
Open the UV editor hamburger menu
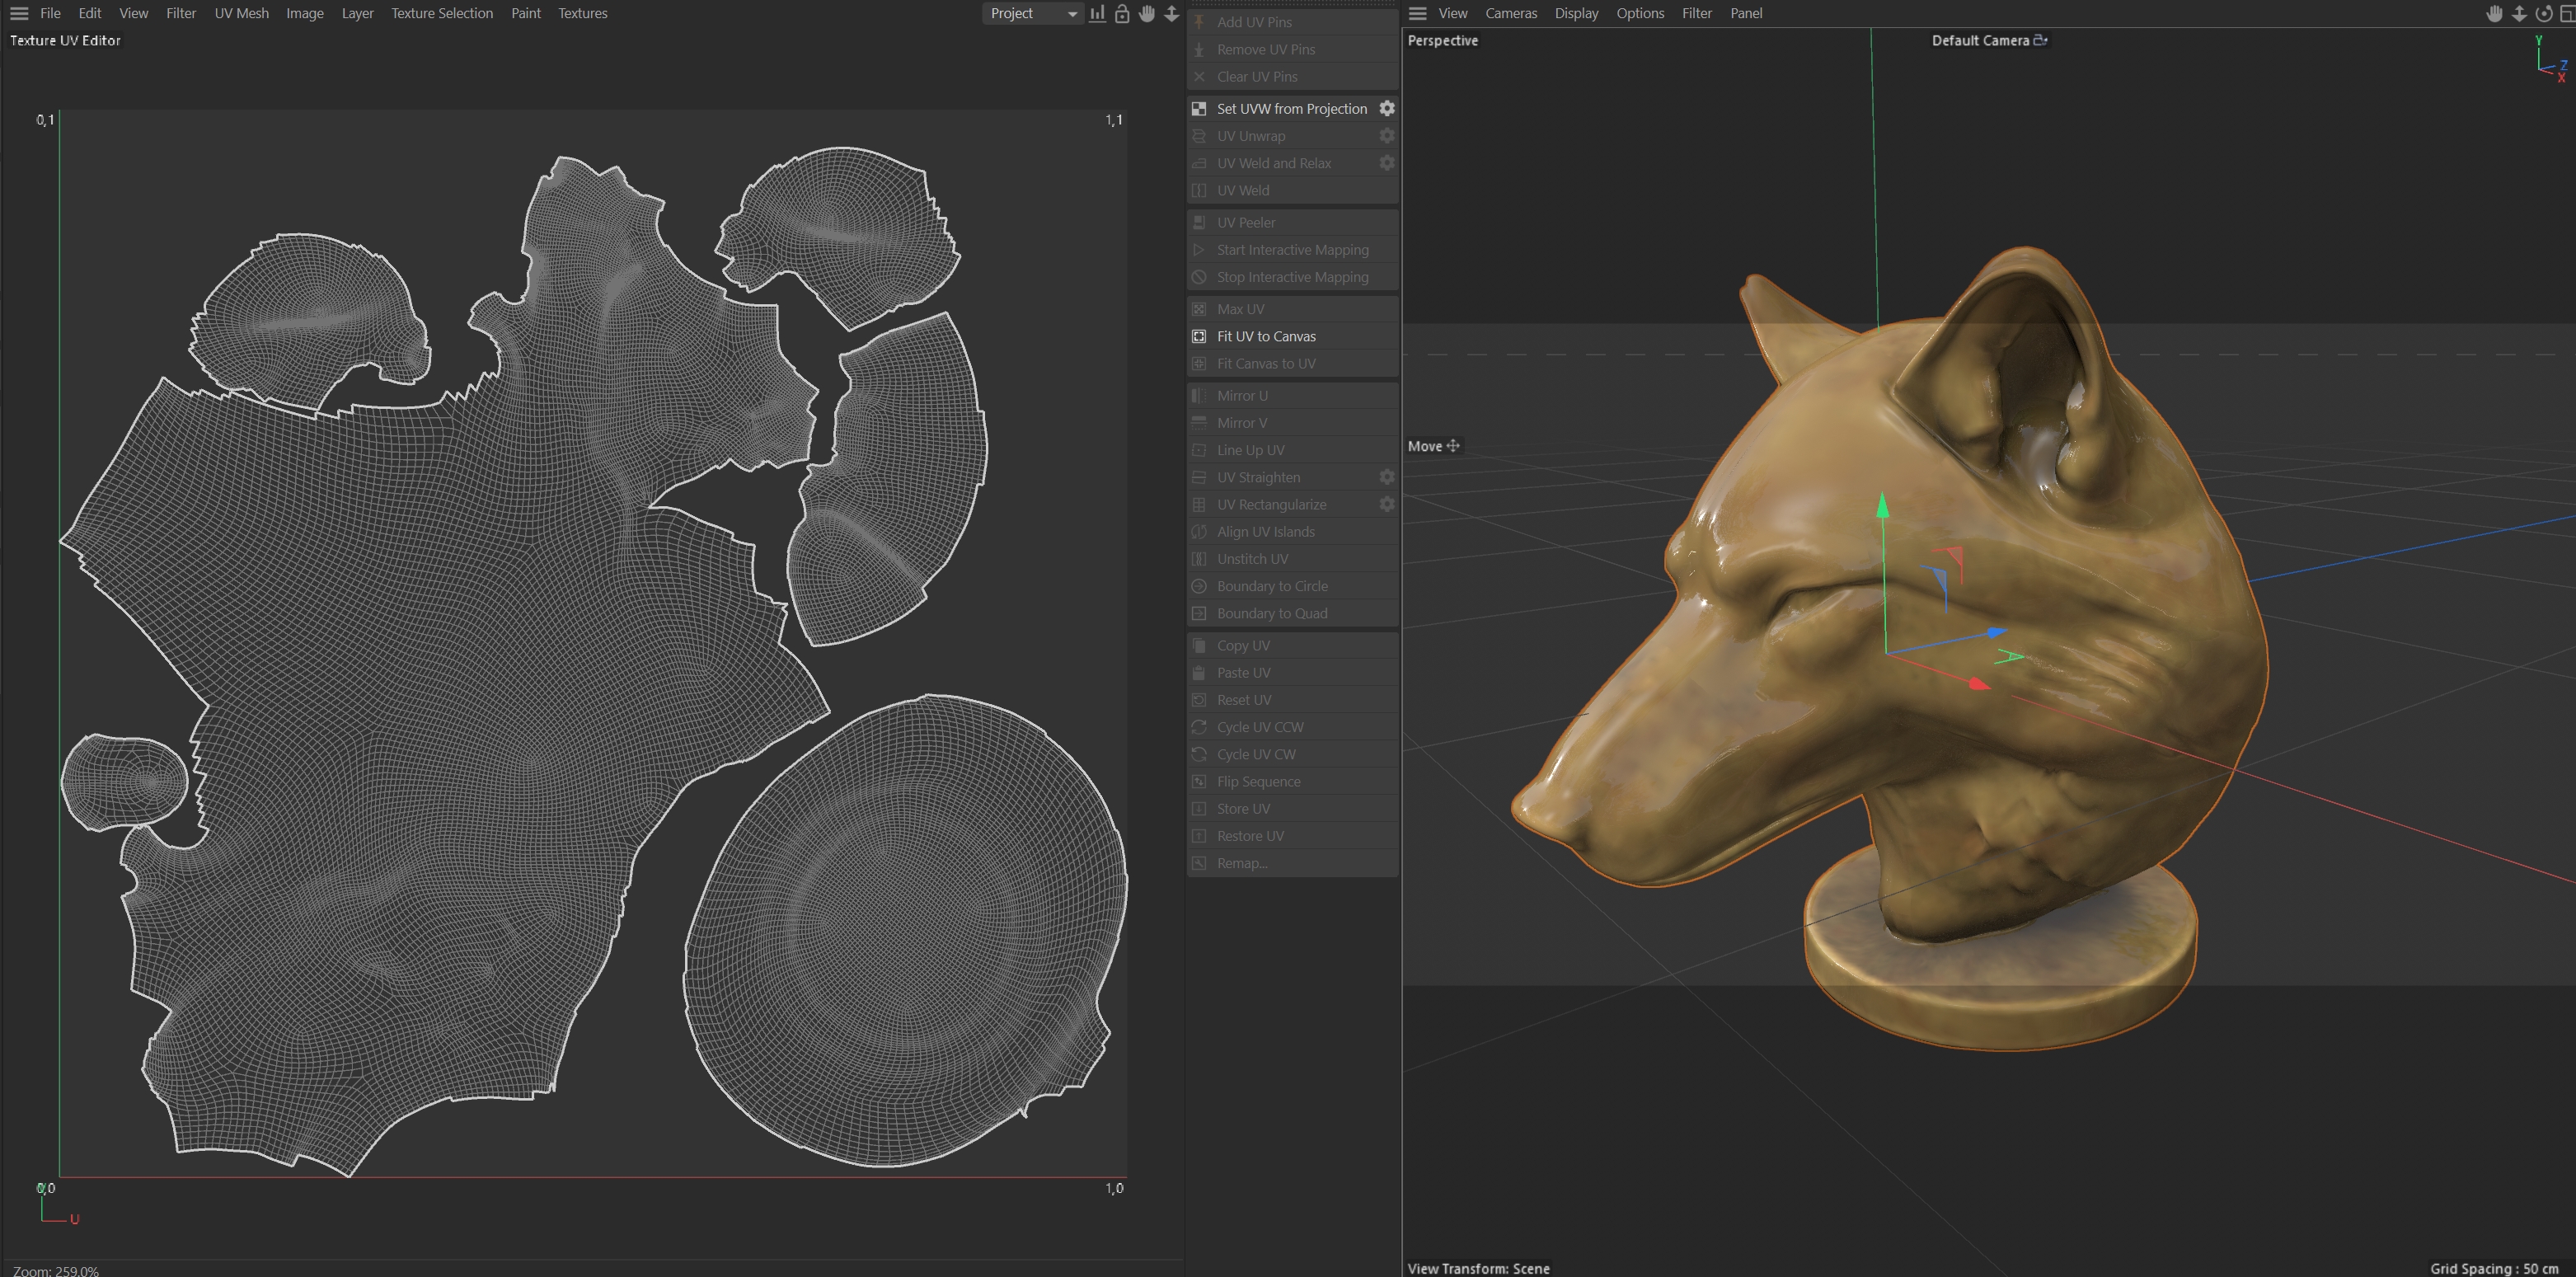point(19,13)
